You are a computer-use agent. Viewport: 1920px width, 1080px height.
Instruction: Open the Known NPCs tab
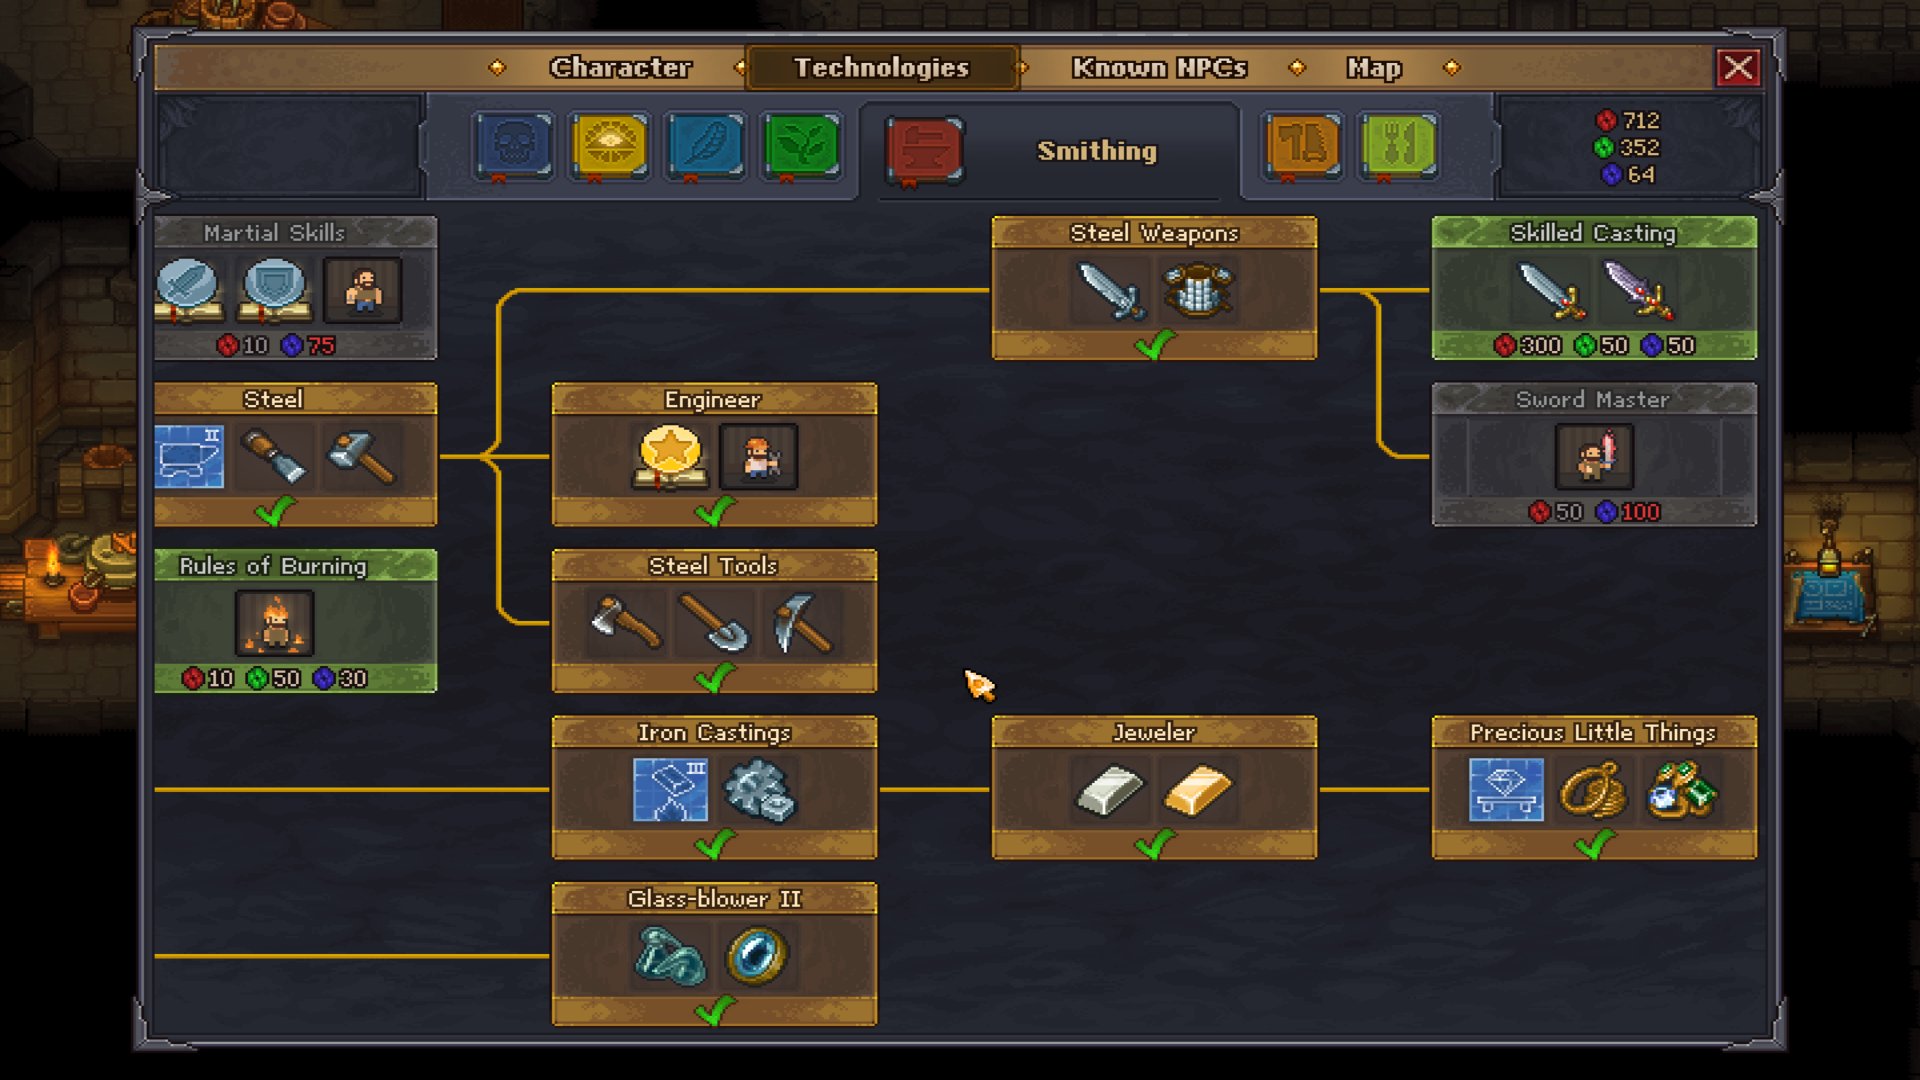1159,67
